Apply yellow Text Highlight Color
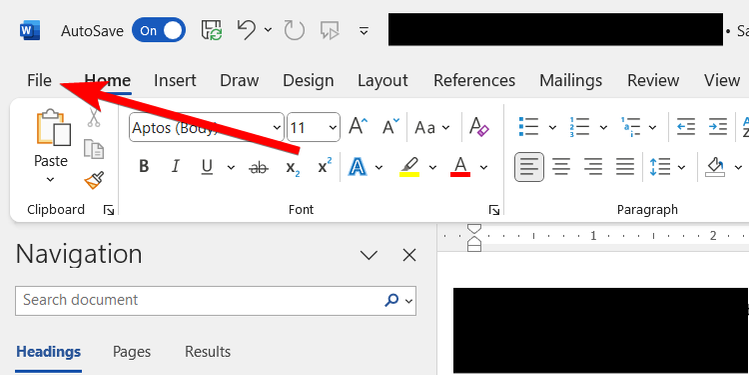The height and width of the screenshot is (375, 749). coord(409,167)
